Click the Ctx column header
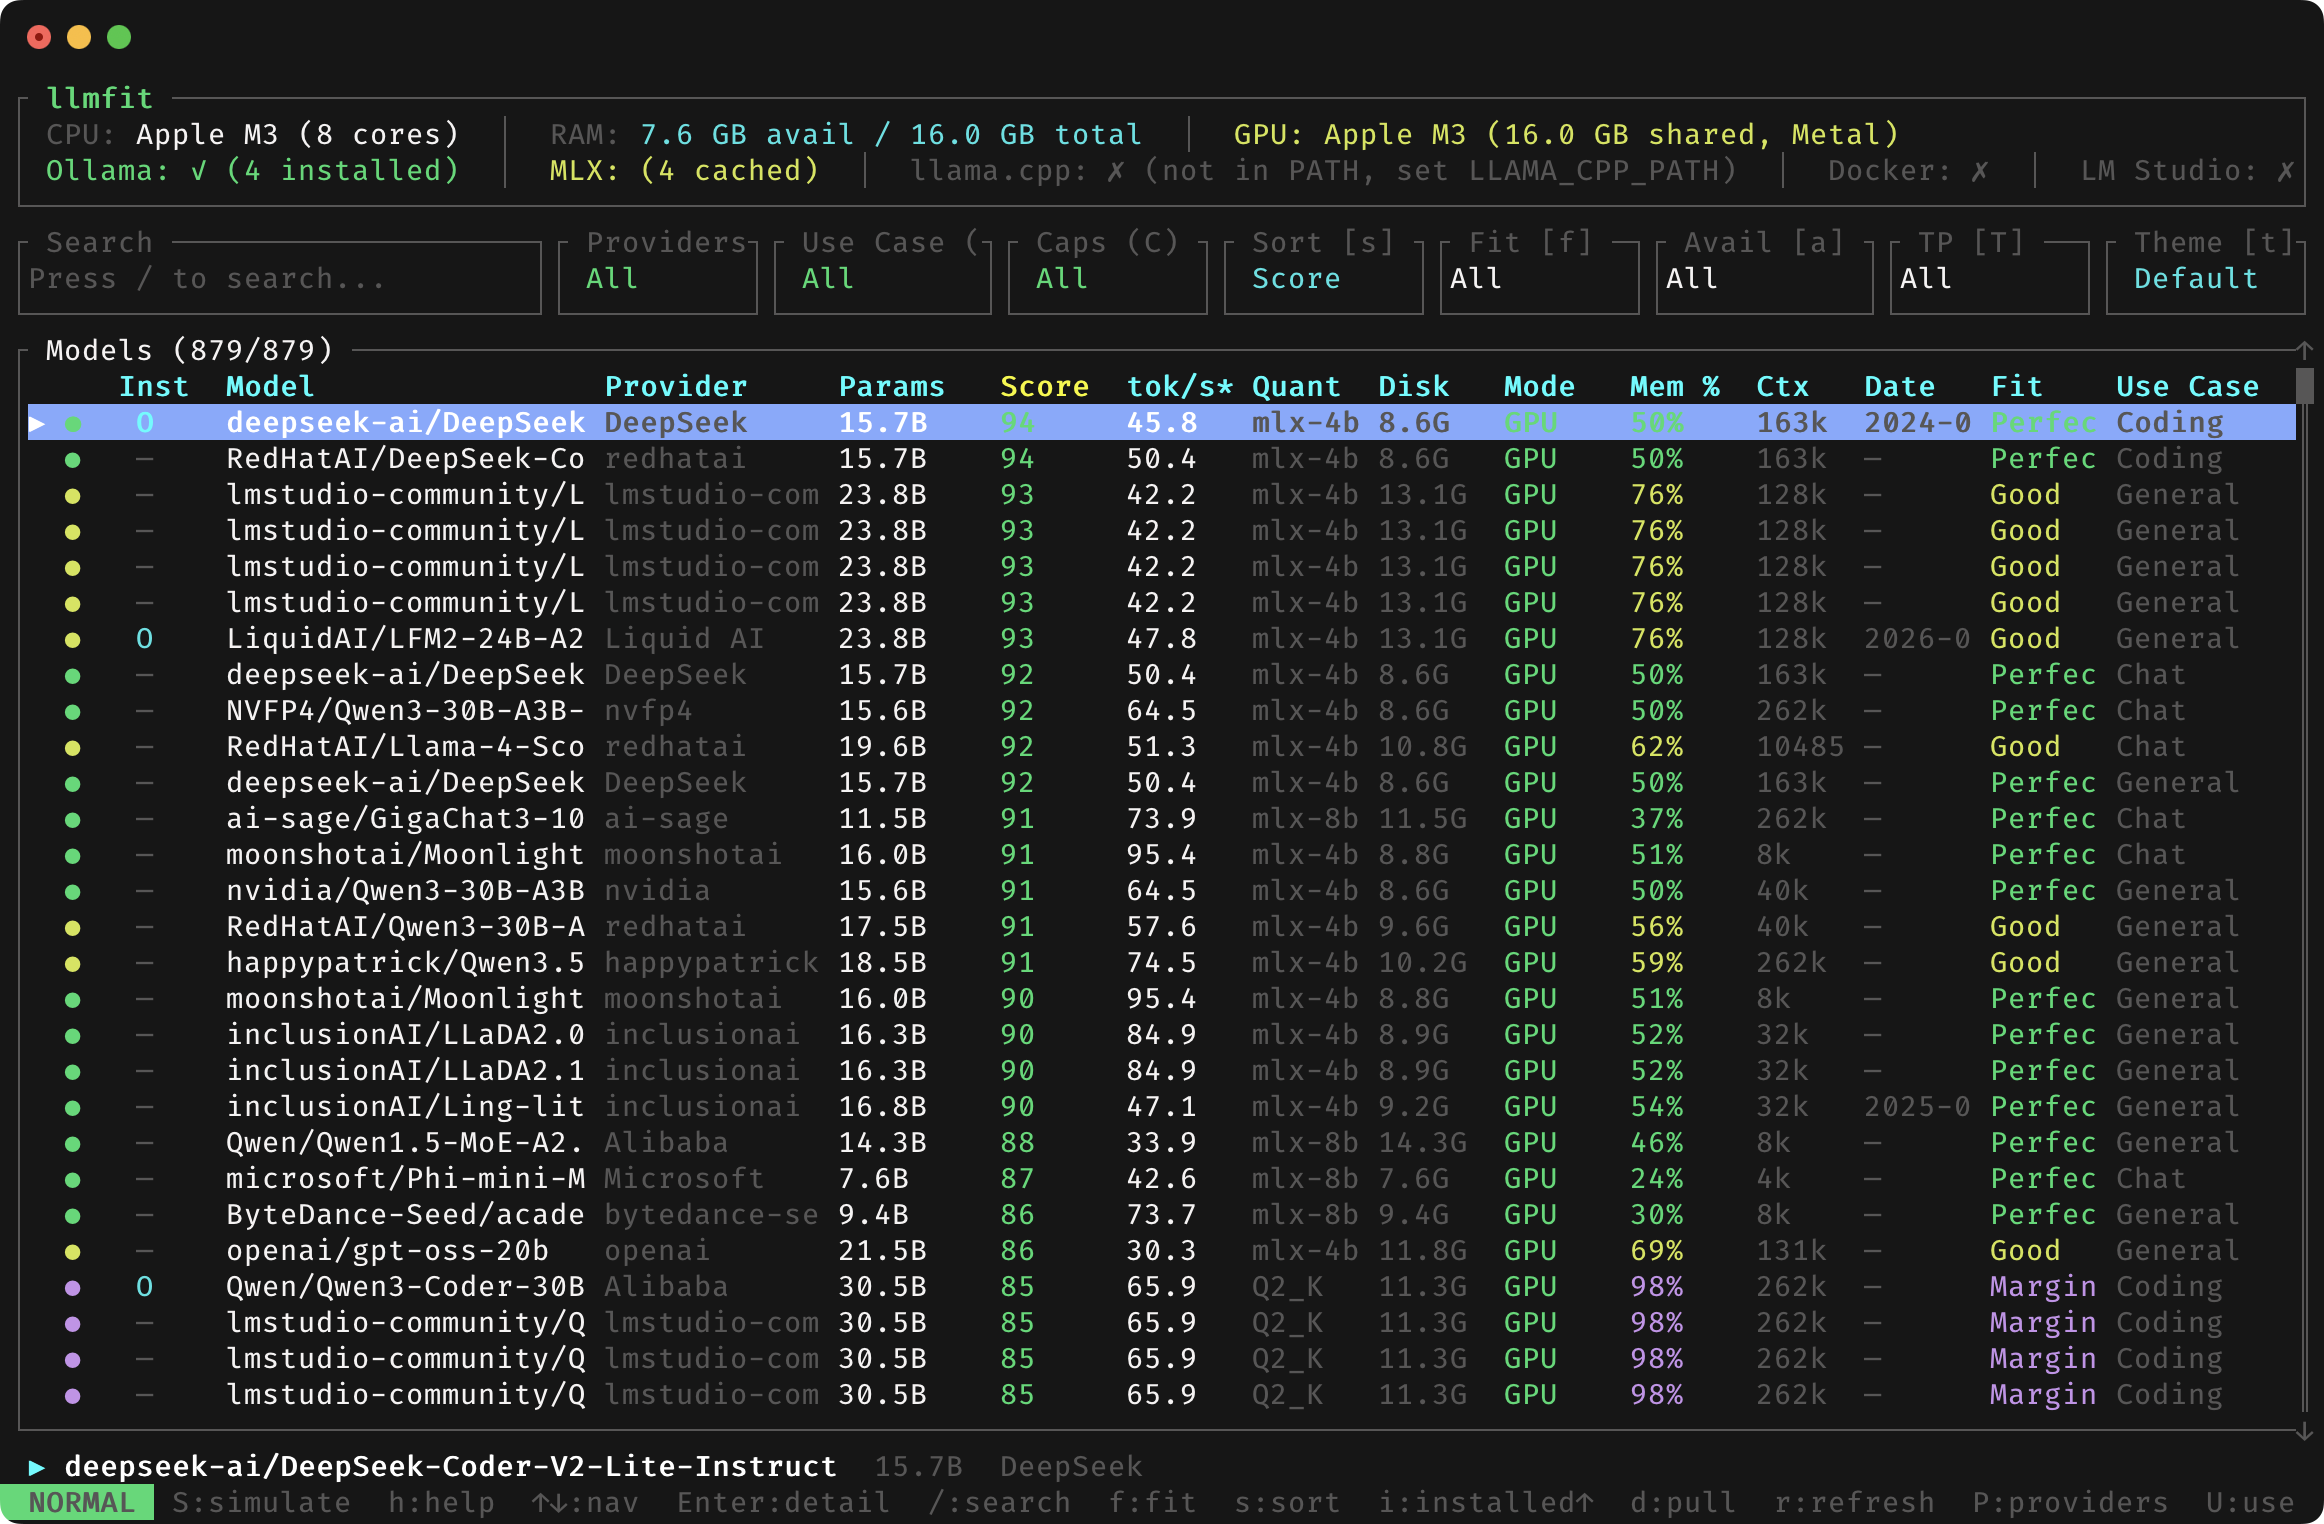This screenshot has height=1524, width=2324. tap(1783, 387)
